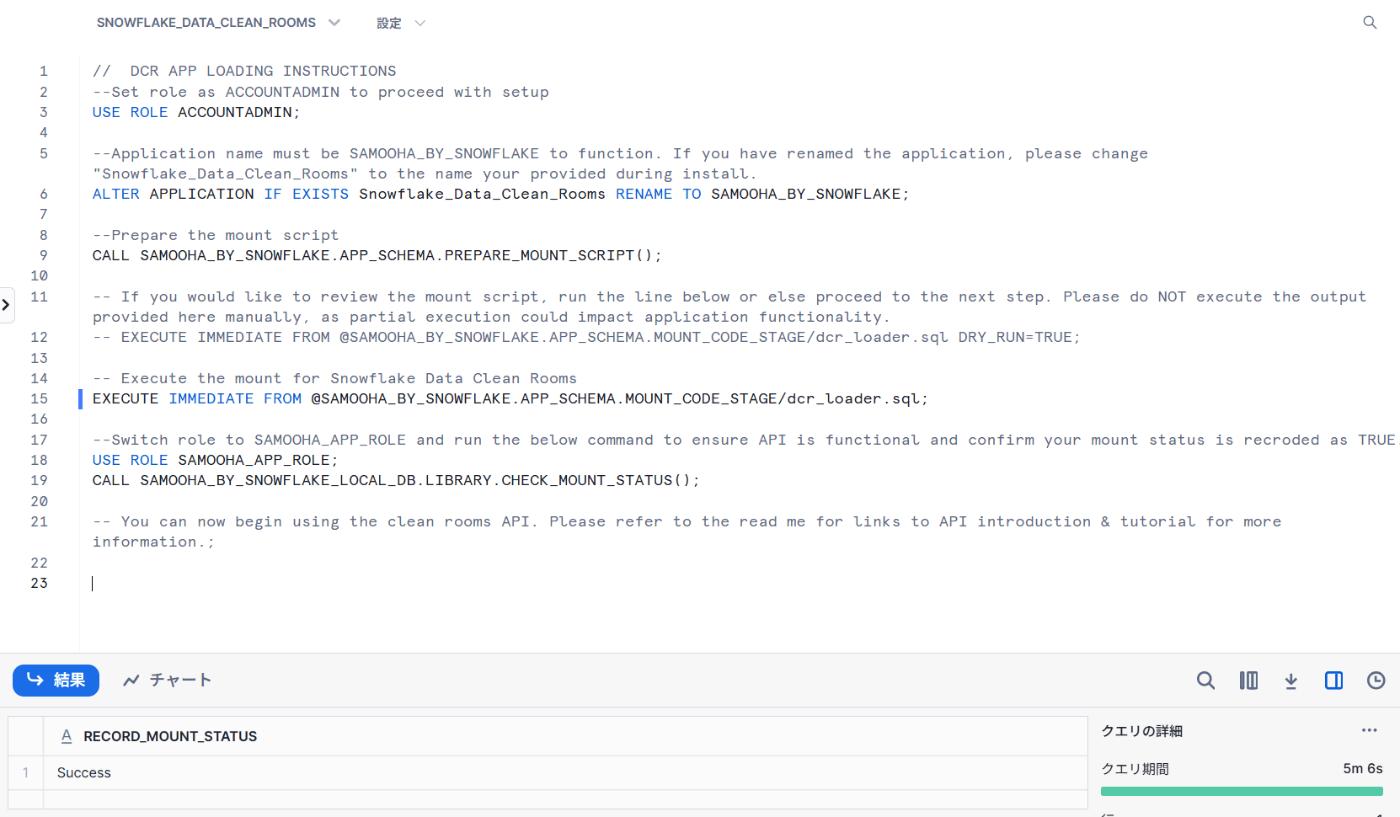
Task: Click the review the mount script comment
Action: tap(729, 306)
